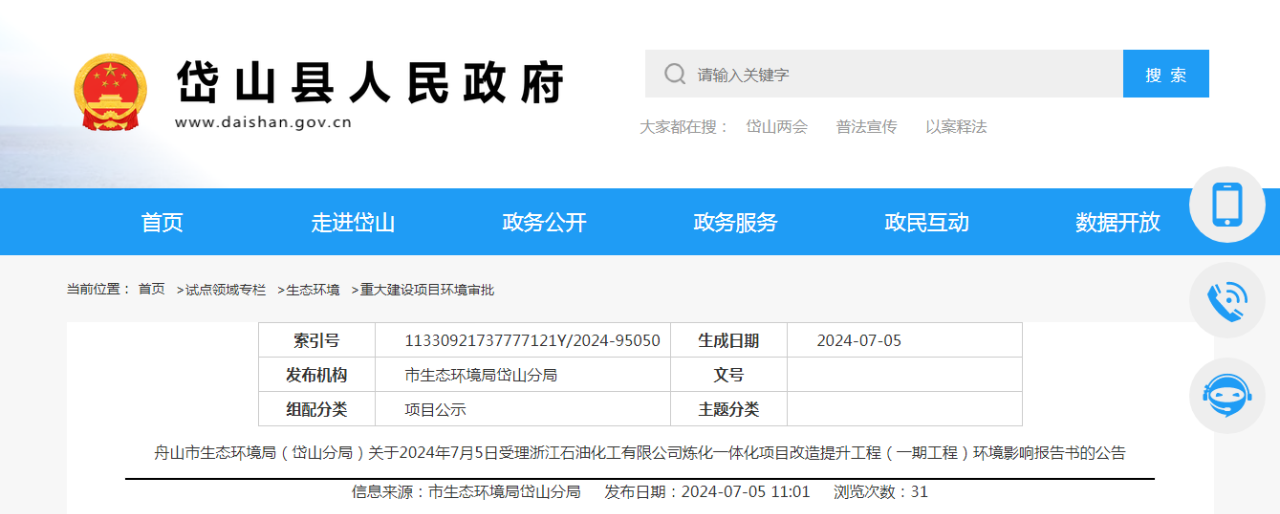Click the 岱山两会 hot search link
This screenshot has height=514, width=1280.
pos(777,127)
